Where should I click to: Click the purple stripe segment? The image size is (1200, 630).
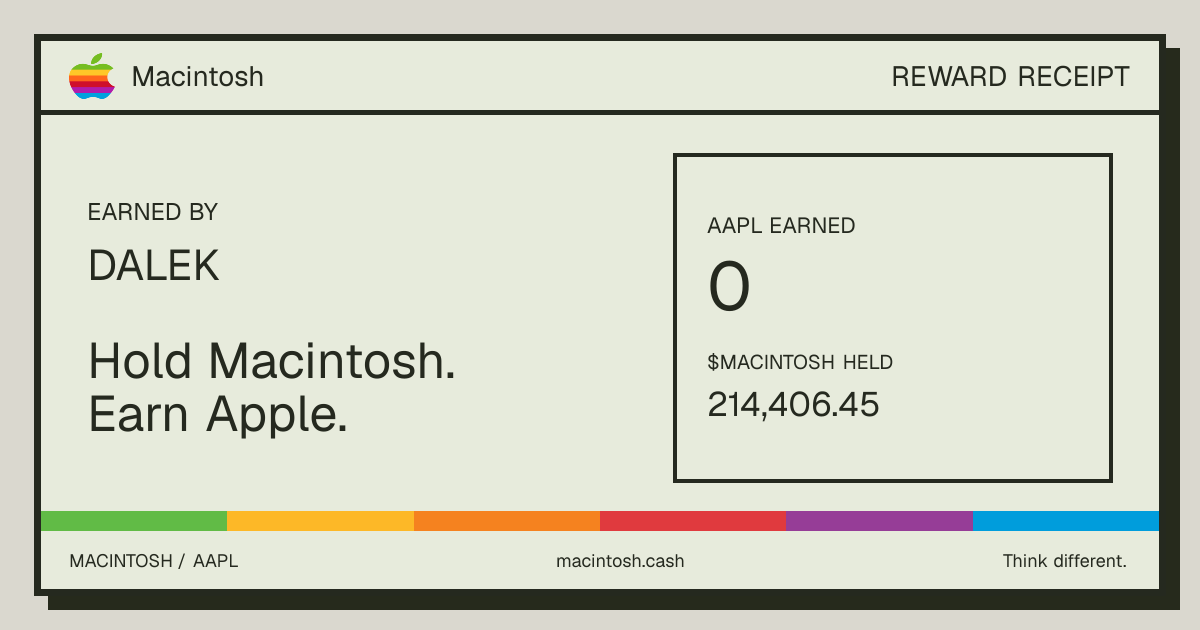879,521
